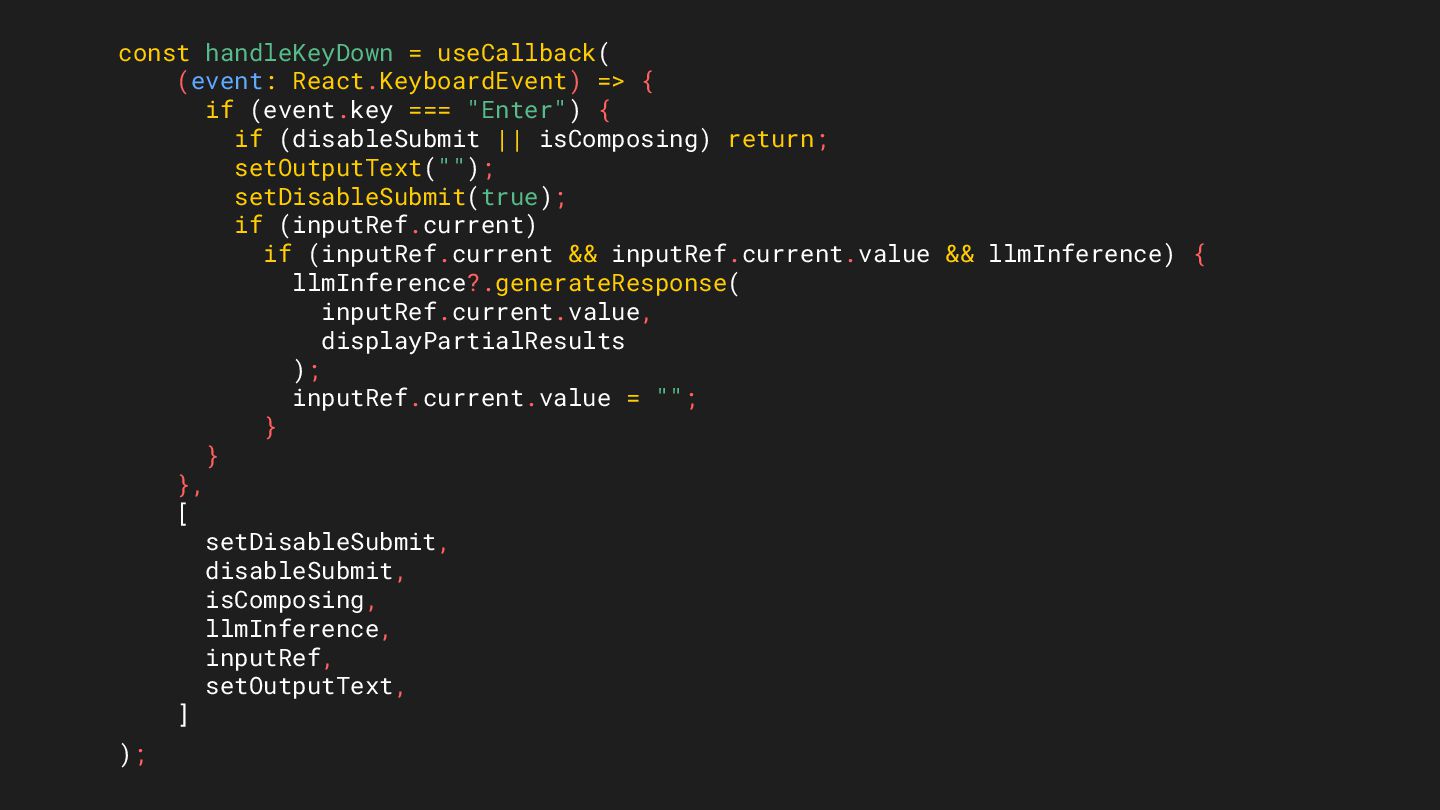The height and width of the screenshot is (810, 1440).
Task: Click the const keyword
Action: pos(154,53)
